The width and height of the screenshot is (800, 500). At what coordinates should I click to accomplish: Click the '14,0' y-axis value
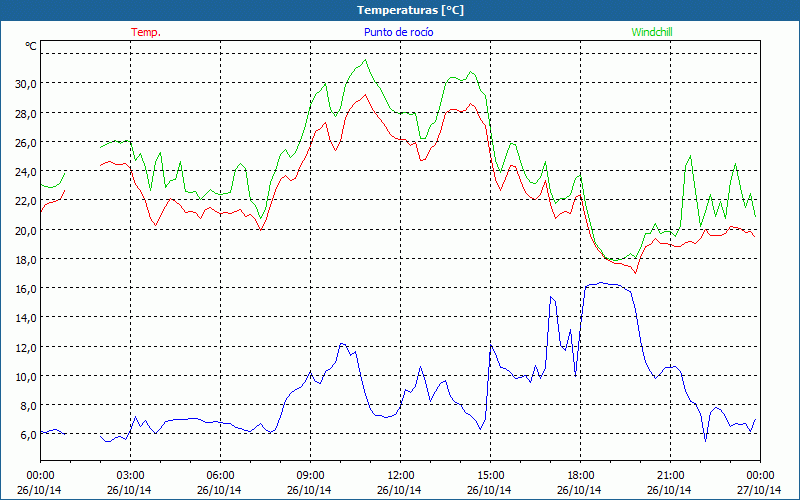click(x=26, y=317)
